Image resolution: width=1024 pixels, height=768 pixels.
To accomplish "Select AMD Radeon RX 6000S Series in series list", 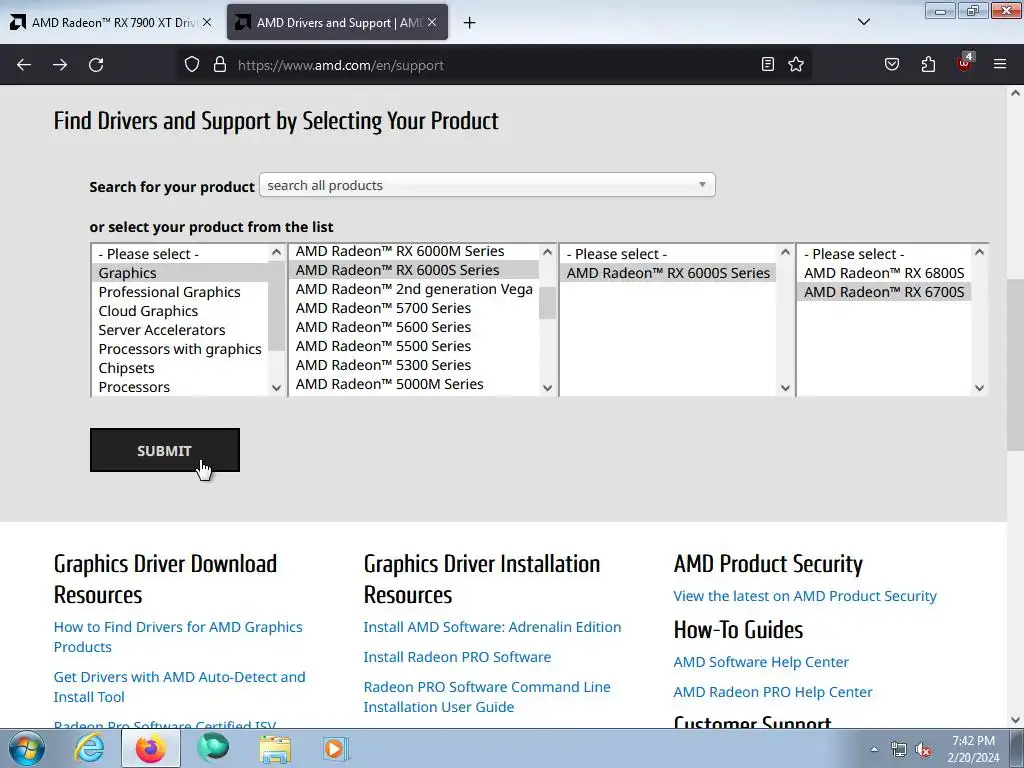I will pos(415,270).
